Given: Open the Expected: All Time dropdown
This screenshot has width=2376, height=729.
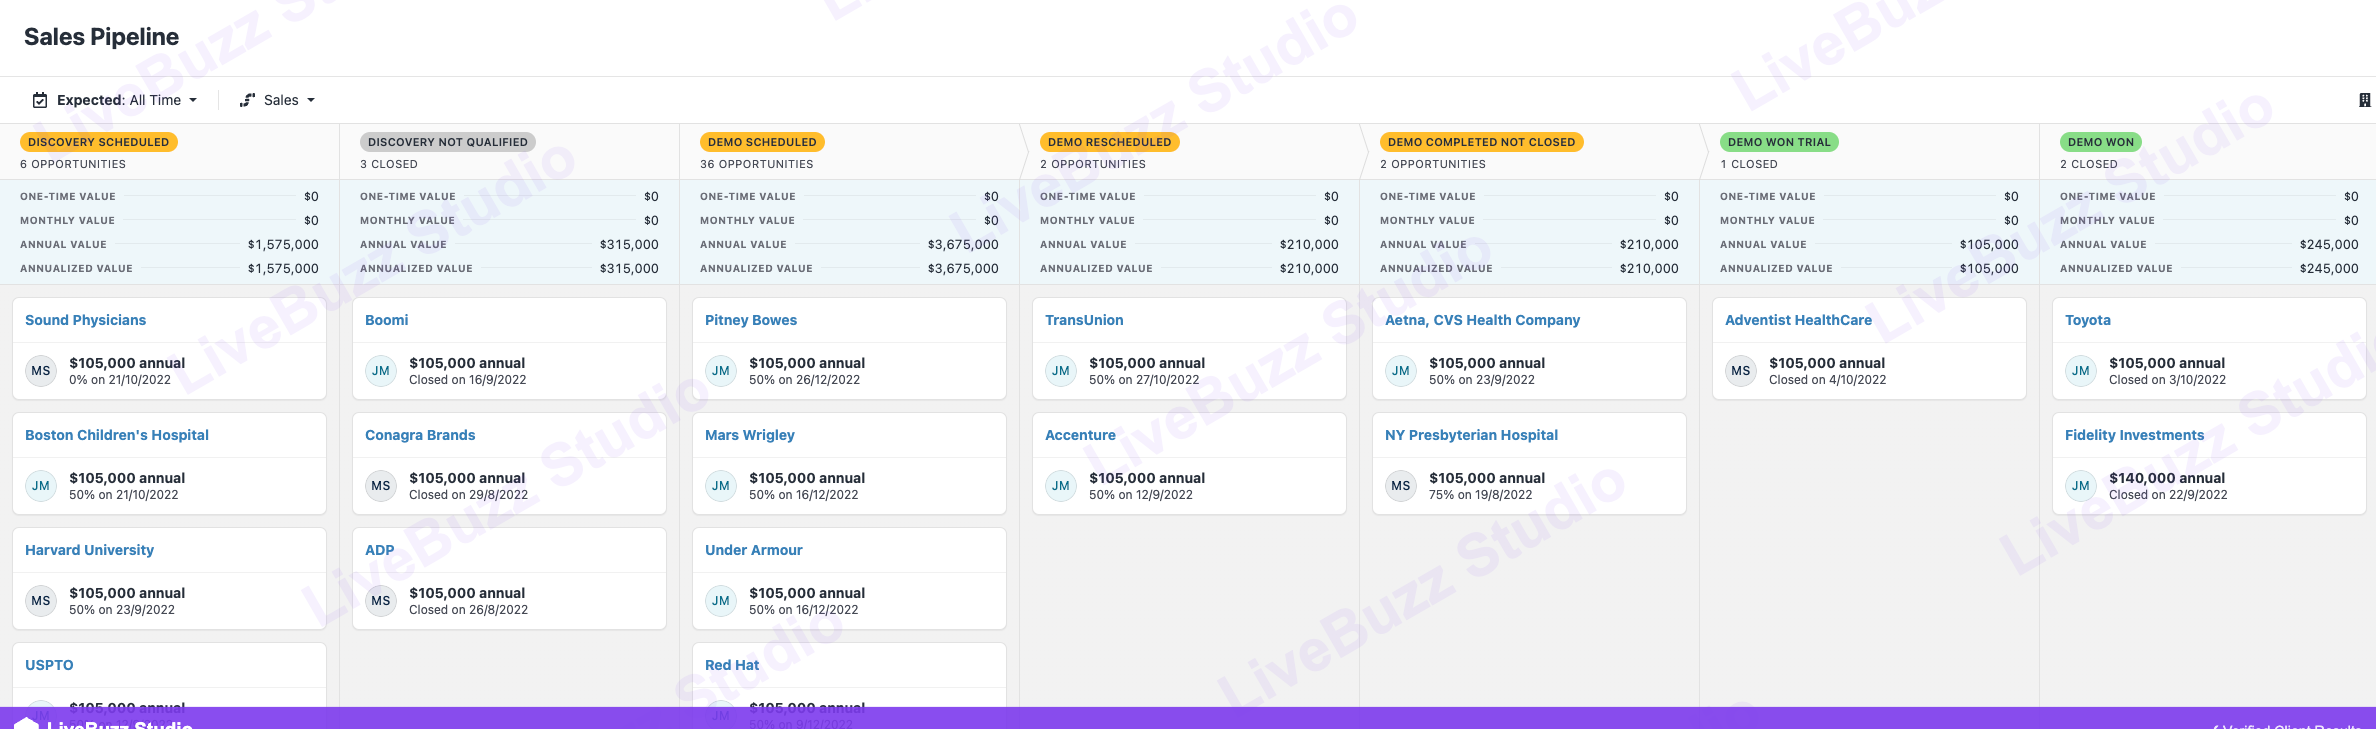Looking at the screenshot, I should (127, 100).
